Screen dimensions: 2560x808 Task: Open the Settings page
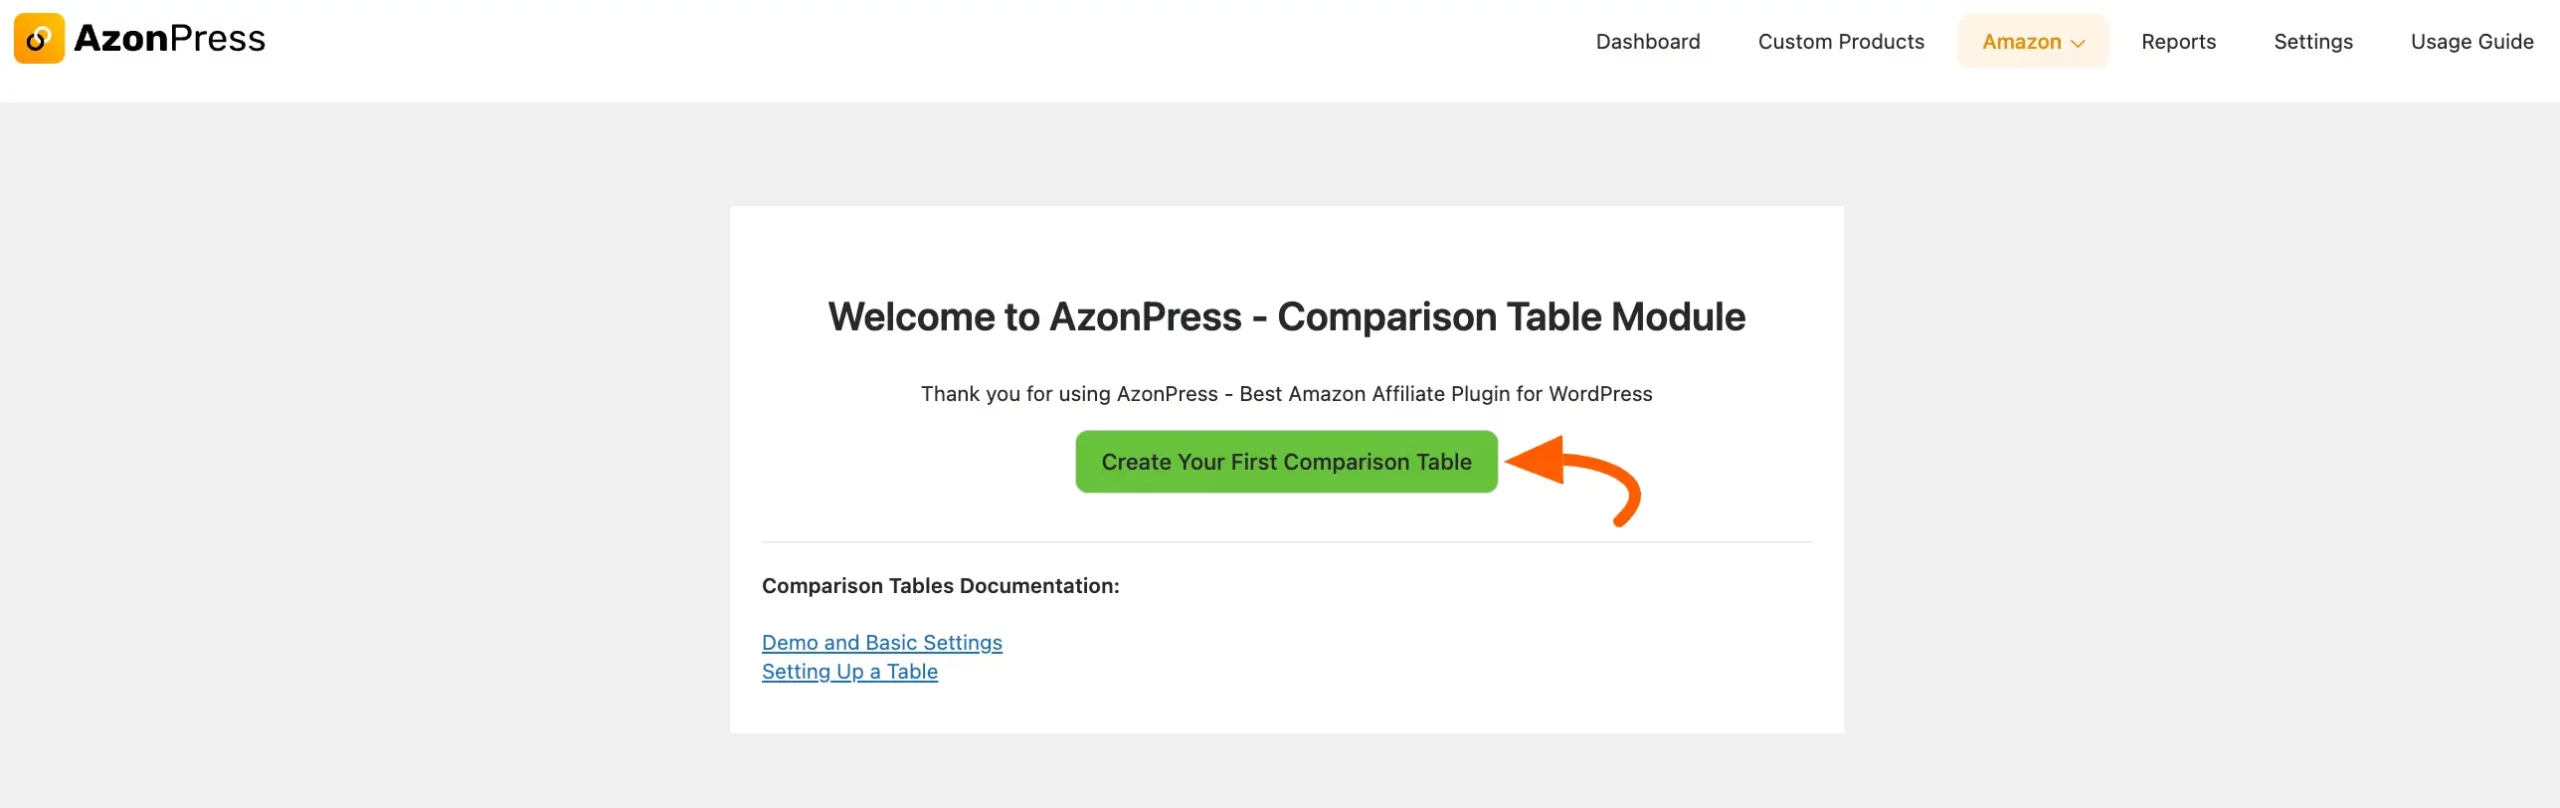(2313, 41)
